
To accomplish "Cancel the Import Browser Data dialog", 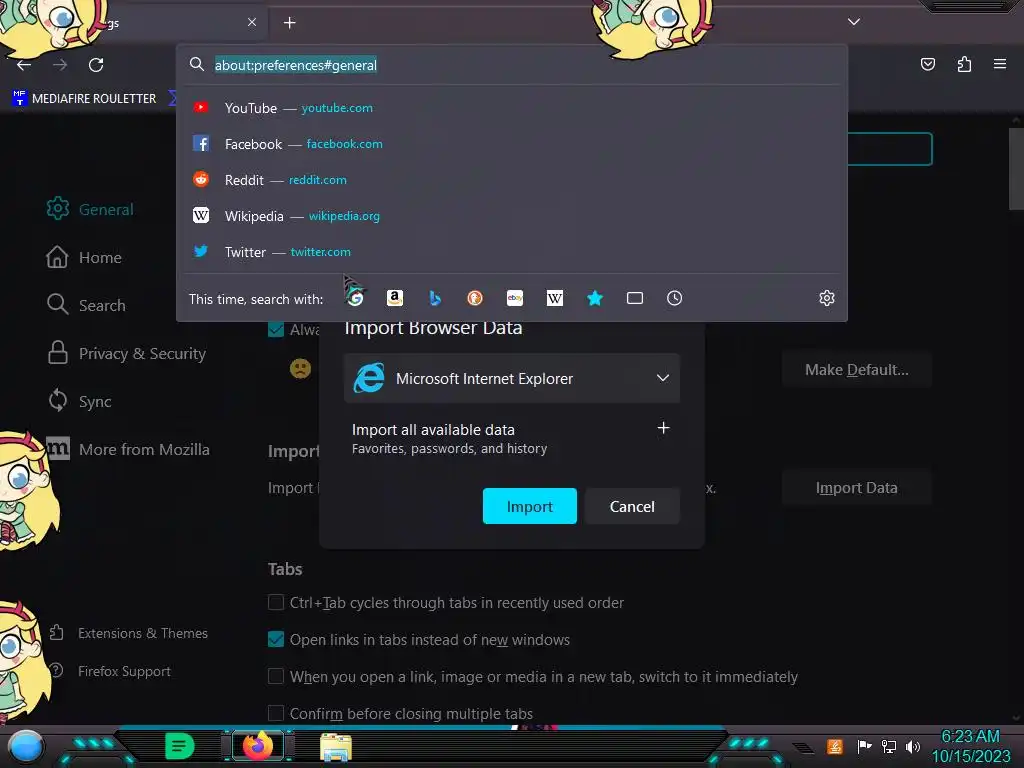I will click(632, 506).
